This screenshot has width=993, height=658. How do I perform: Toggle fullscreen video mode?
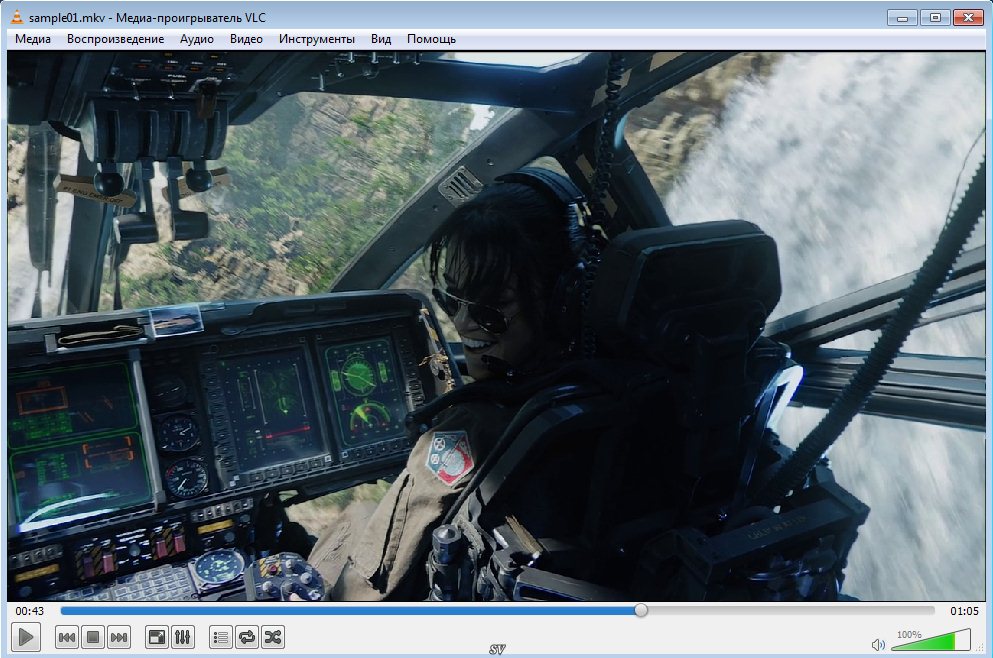click(x=157, y=637)
